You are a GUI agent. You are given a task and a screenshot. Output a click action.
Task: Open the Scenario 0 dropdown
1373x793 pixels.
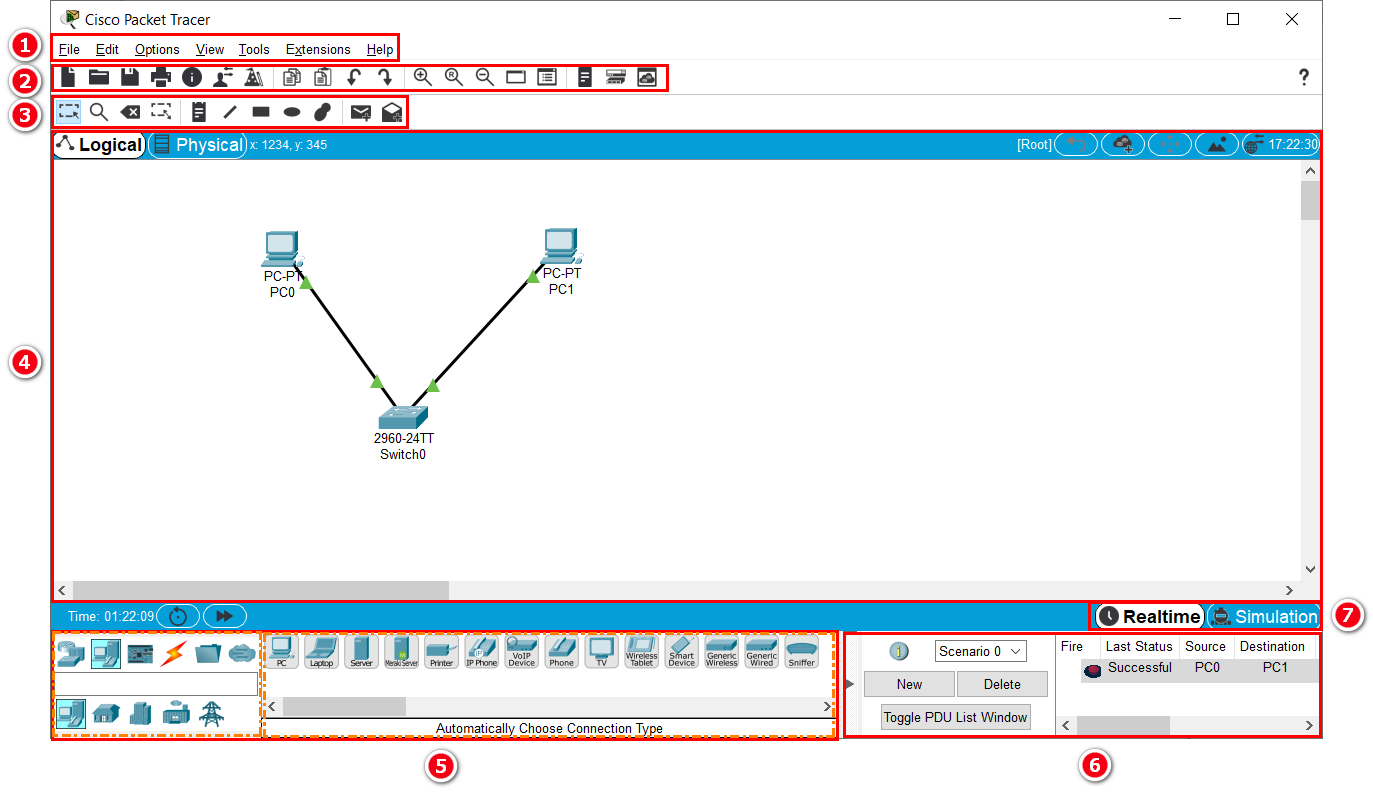coord(981,651)
